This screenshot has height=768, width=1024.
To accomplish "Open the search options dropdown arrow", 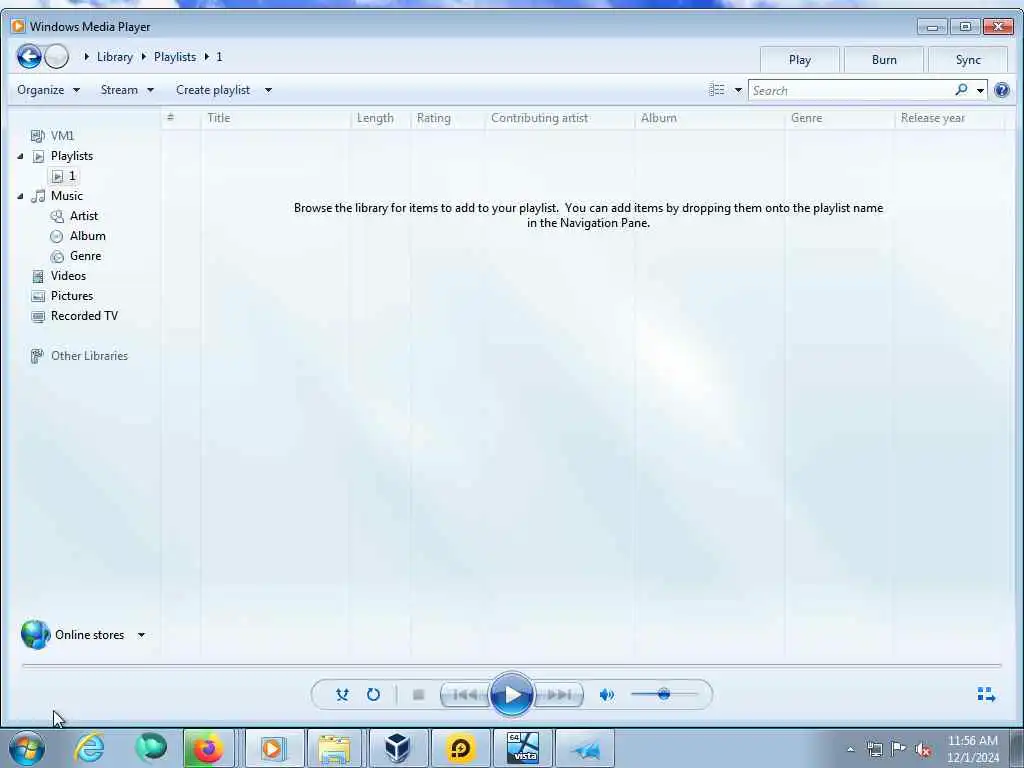I will tap(980, 90).
